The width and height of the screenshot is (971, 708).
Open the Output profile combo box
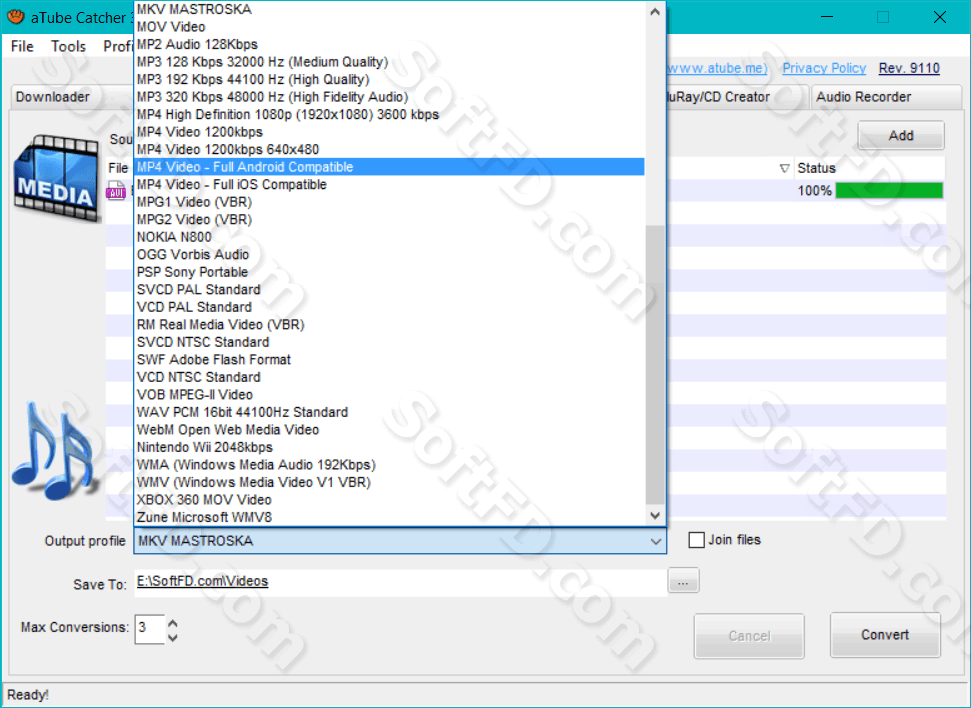[400, 541]
